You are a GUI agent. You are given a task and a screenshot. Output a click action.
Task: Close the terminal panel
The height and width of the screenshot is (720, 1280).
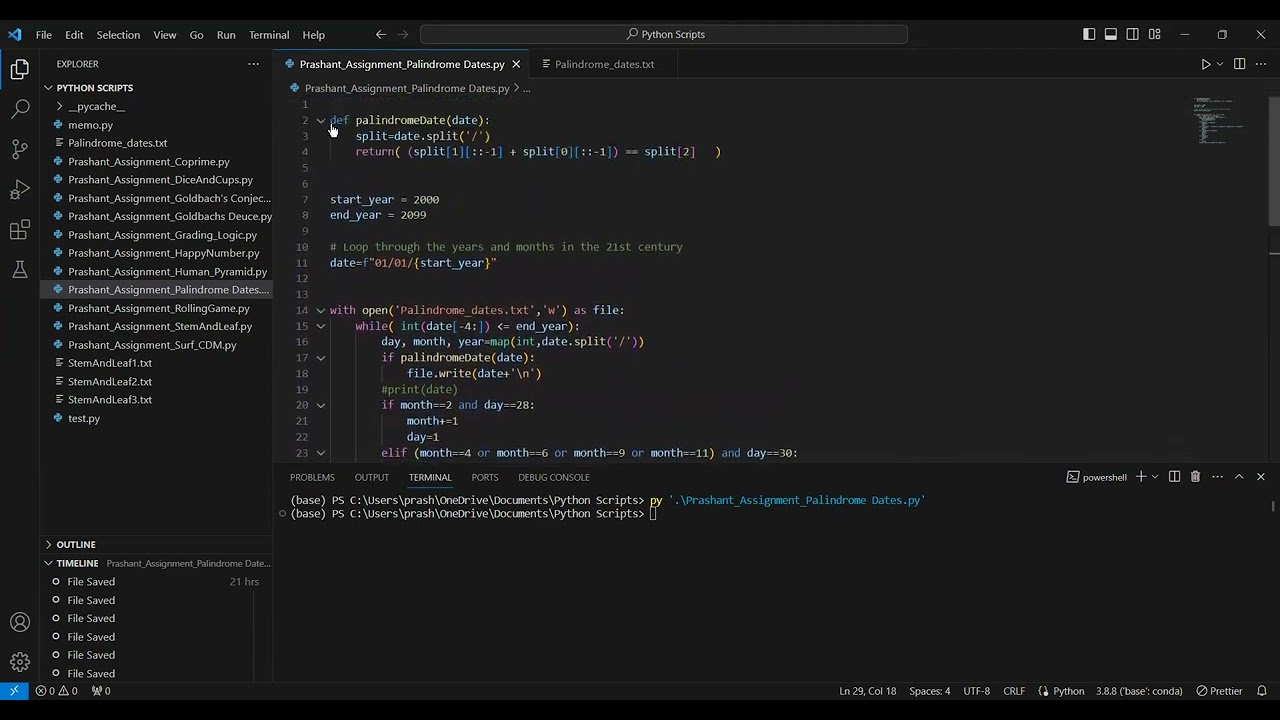1261,477
